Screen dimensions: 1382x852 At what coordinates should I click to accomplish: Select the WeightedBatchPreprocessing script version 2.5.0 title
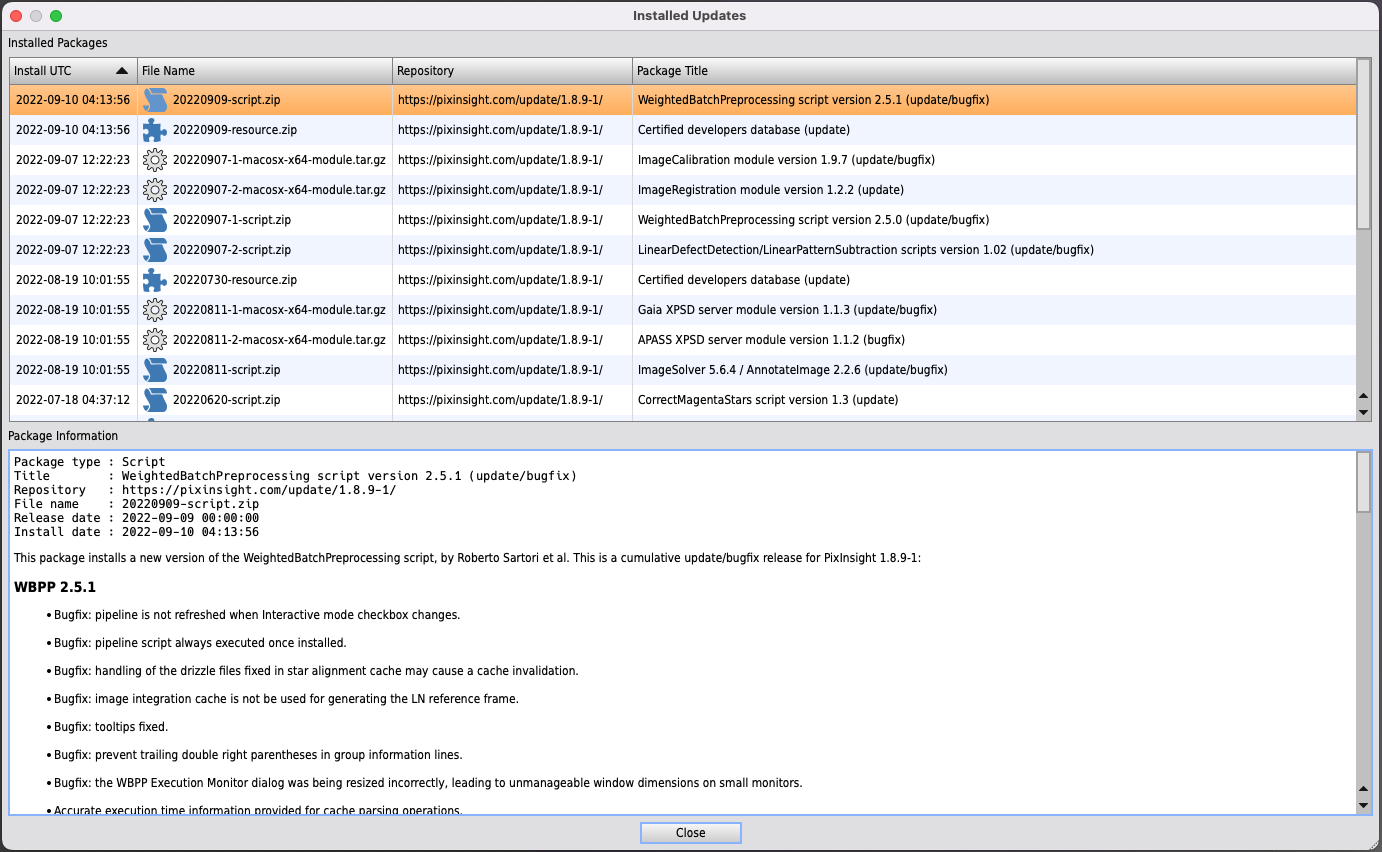click(813, 220)
